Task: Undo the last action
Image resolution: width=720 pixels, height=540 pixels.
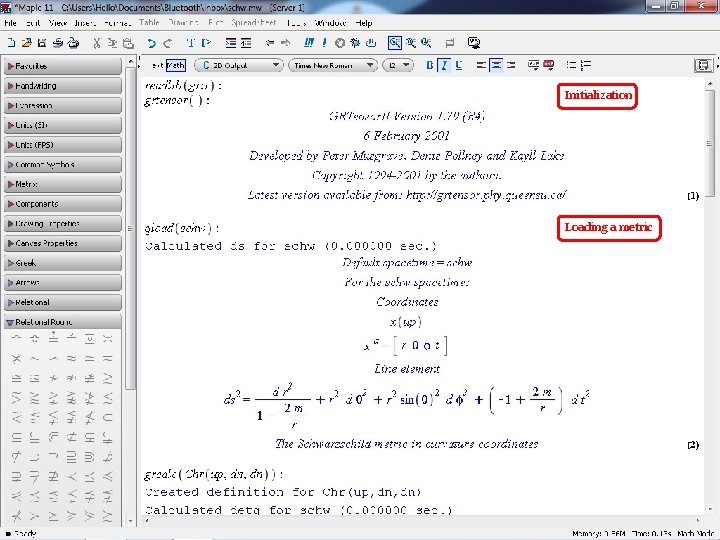Action: pyautogui.click(x=151, y=43)
